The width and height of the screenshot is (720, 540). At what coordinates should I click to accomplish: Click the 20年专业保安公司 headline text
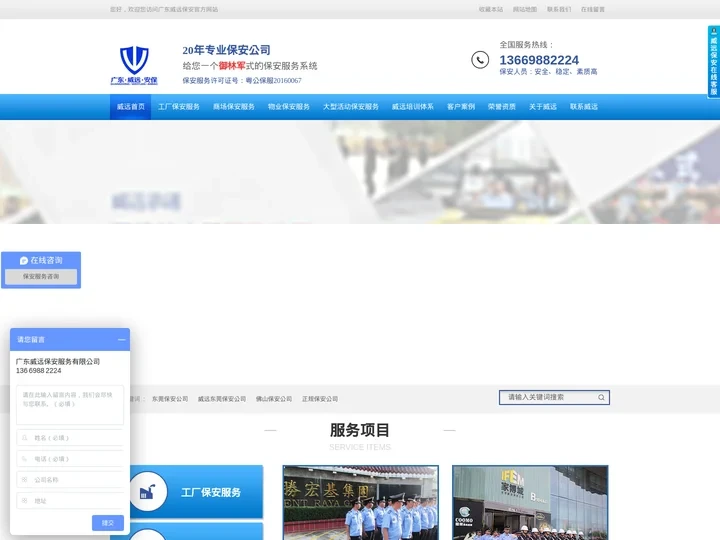click(x=226, y=50)
